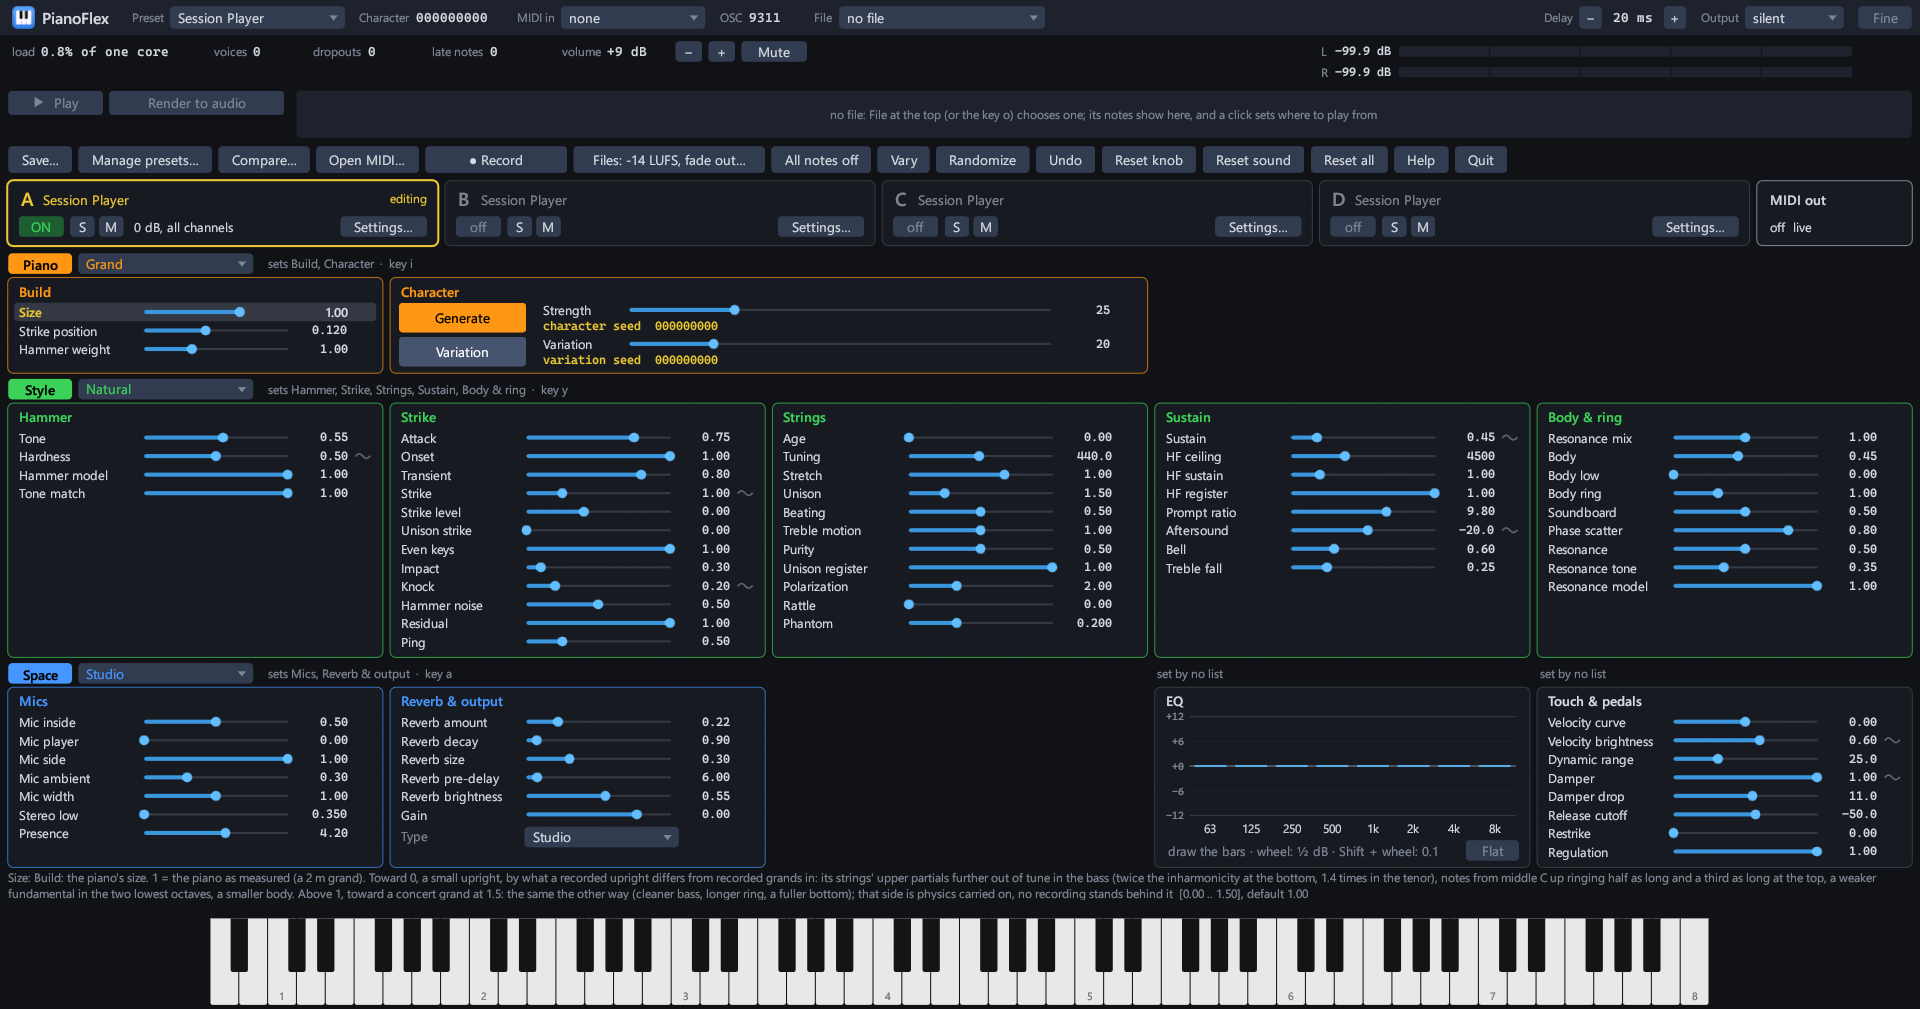
Task: Click the Fine button
Action: click(1885, 18)
